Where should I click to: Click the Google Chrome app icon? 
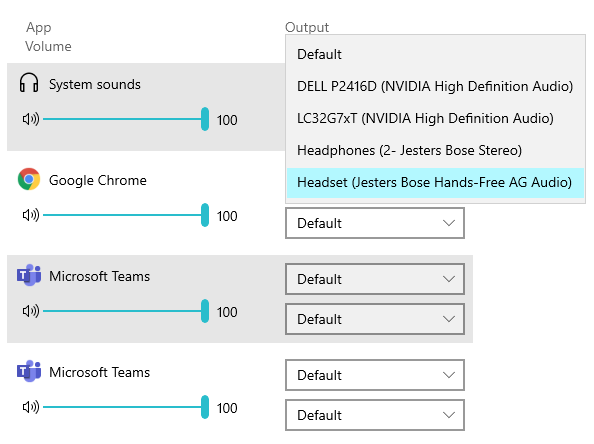pyautogui.click(x=29, y=179)
